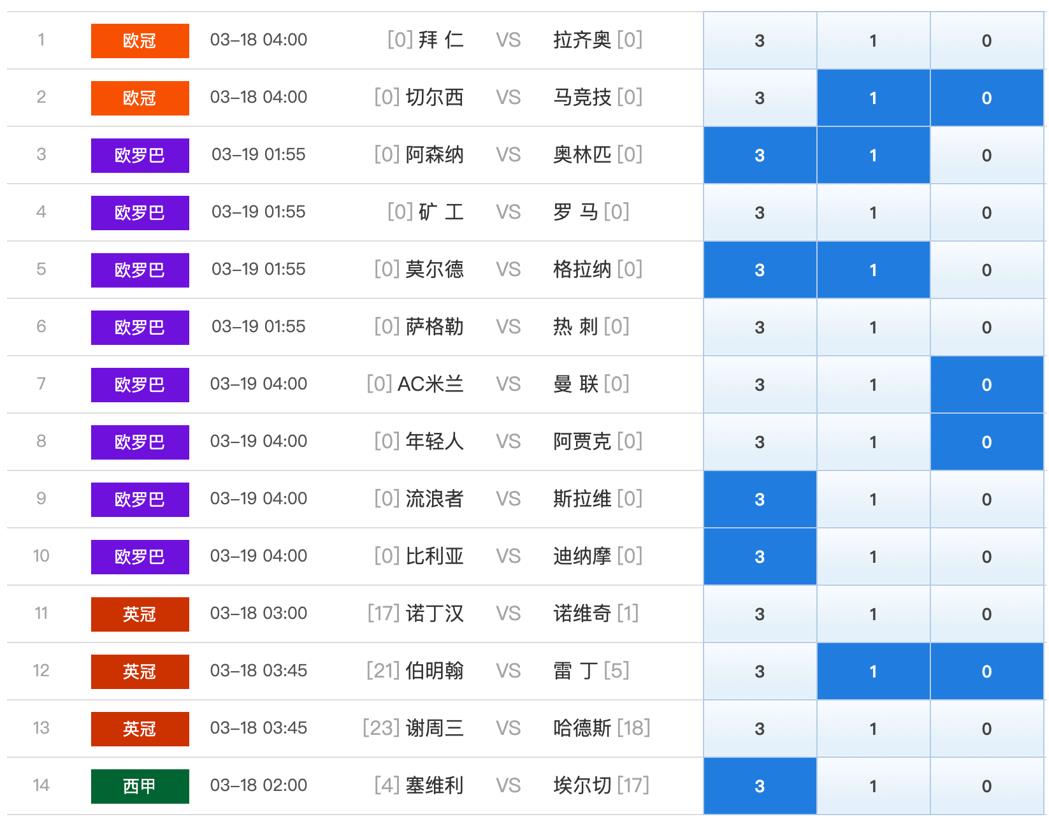Select 3 for 拜仁 vs 拉齐奥
Viewport: 1049px width, 819px height.
(759, 40)
